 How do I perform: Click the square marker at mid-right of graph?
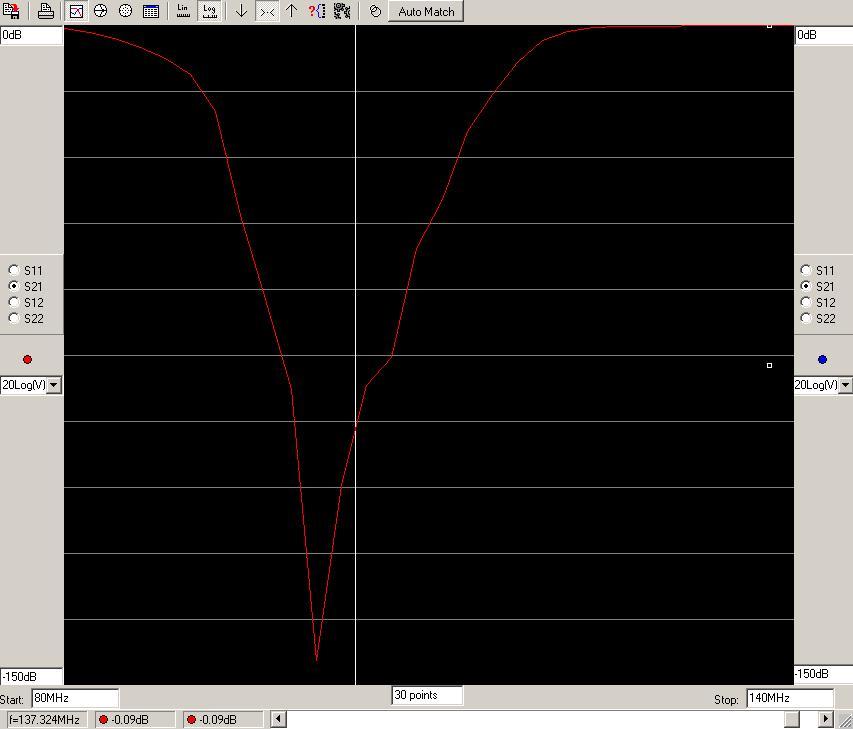769,366
